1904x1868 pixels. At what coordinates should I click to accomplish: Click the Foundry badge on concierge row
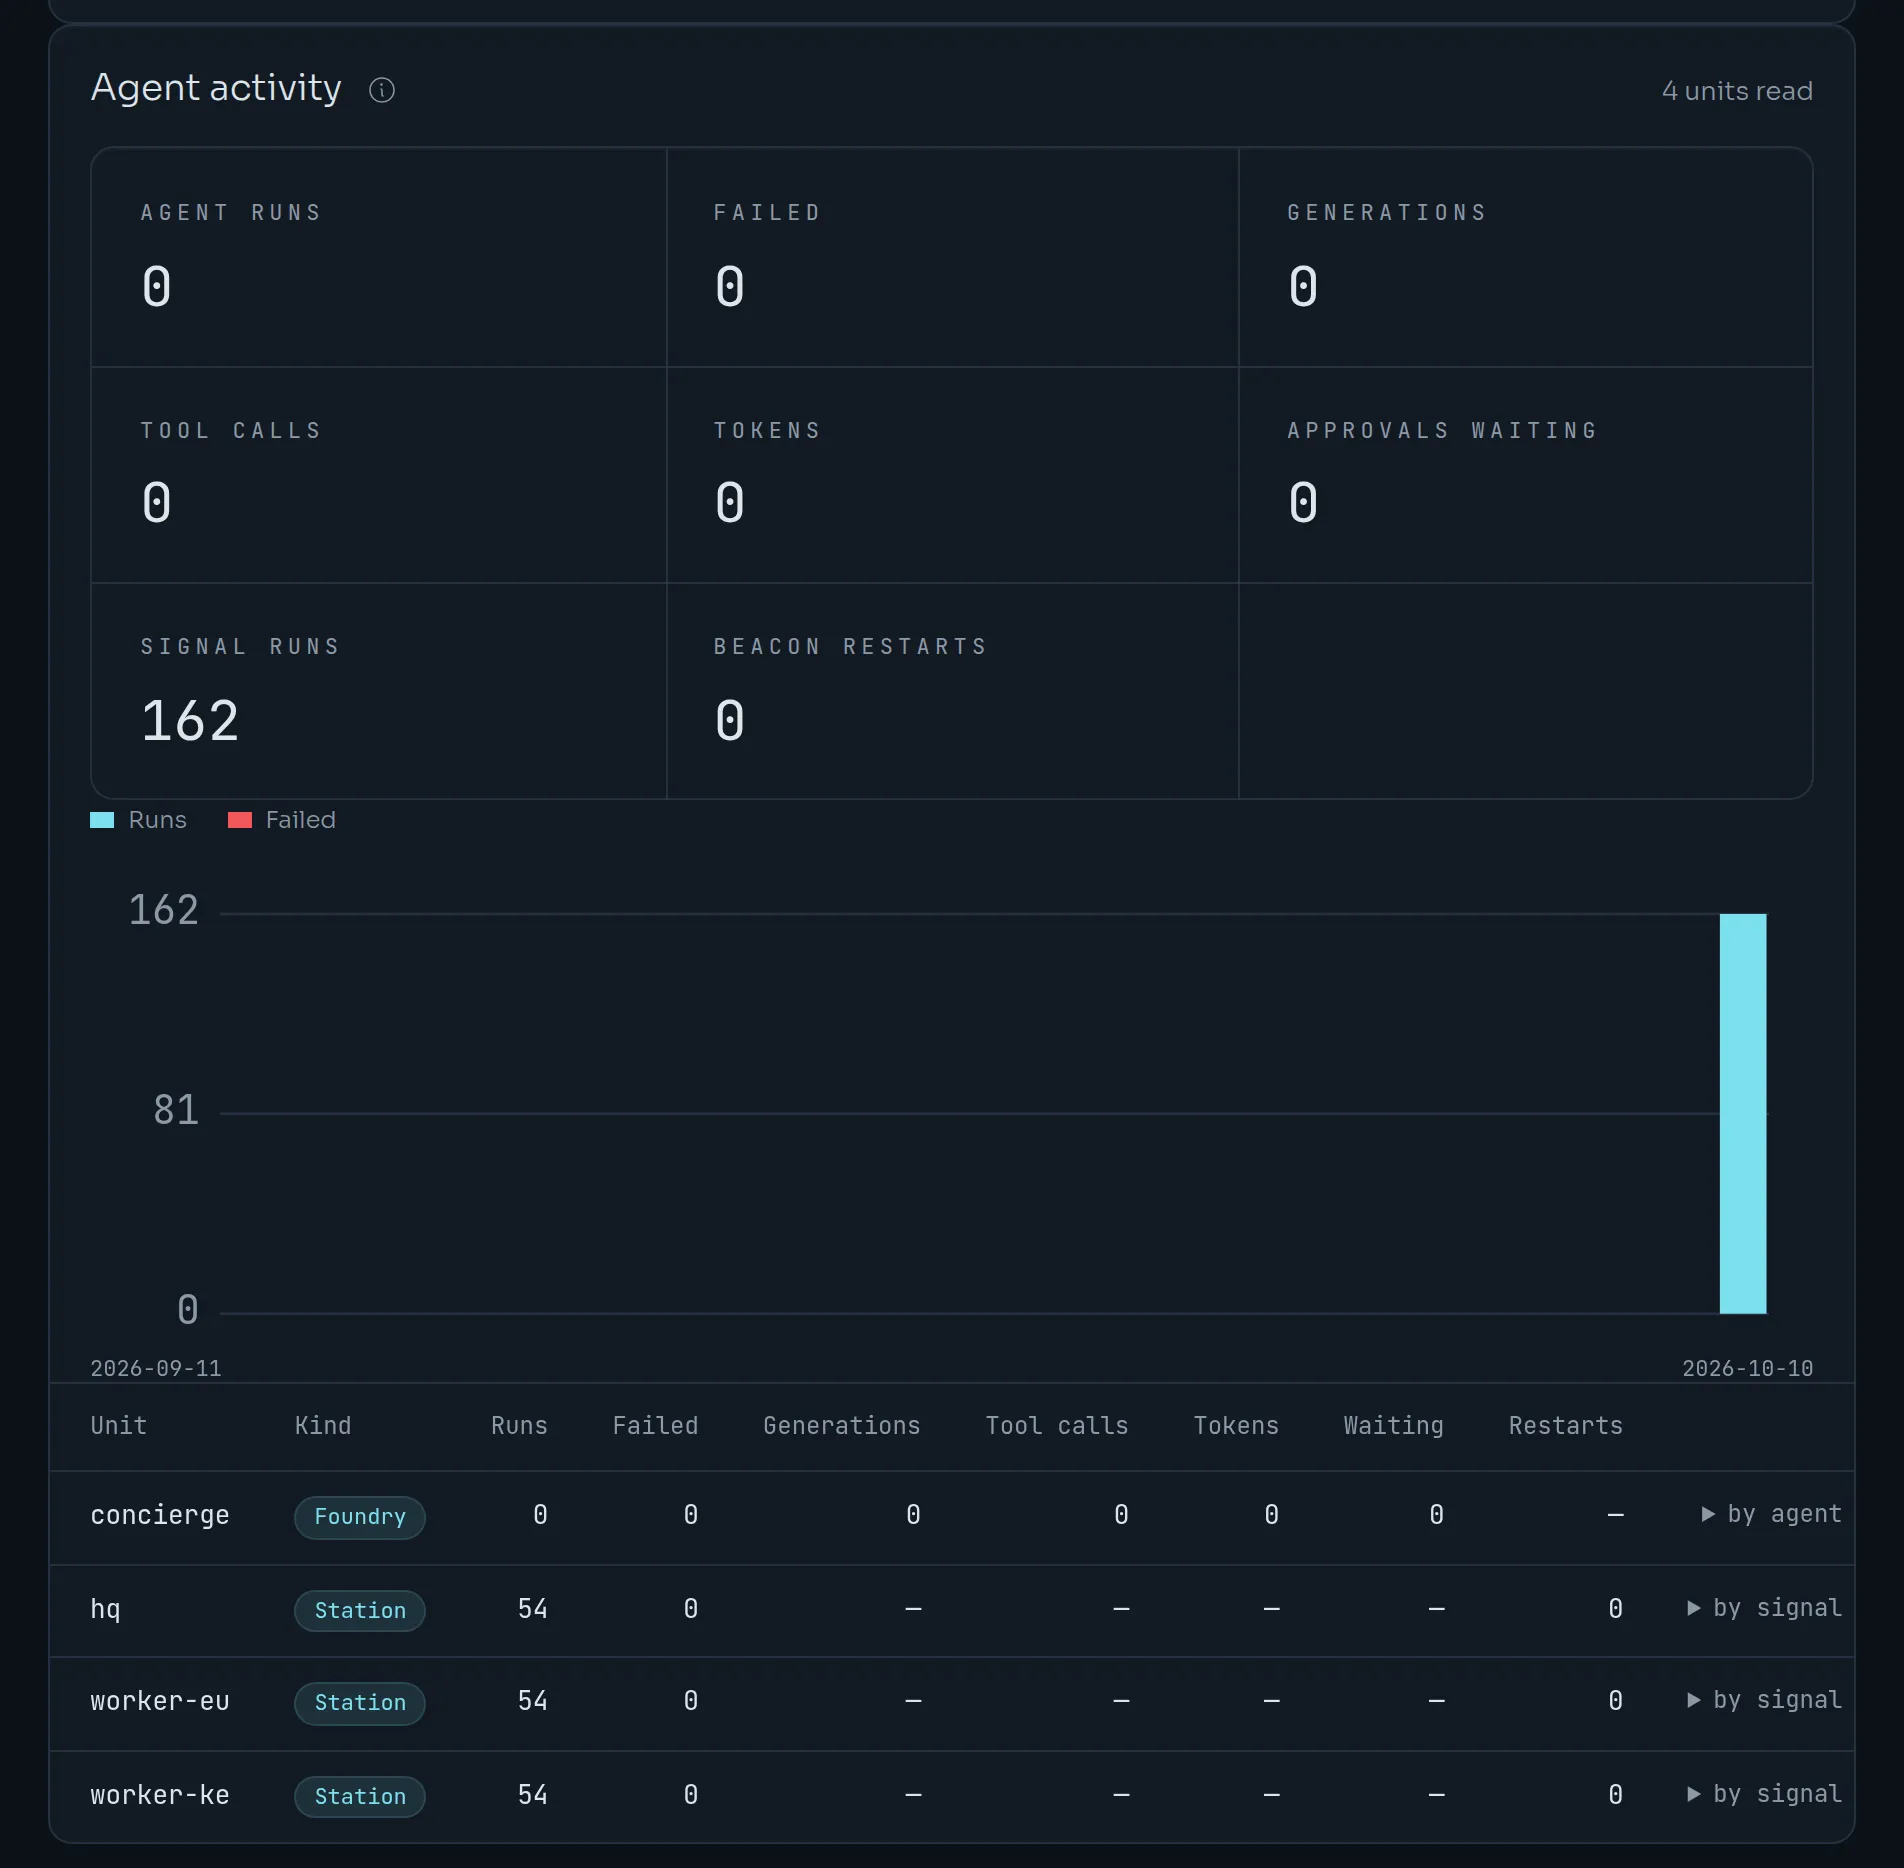point(360,1517)
